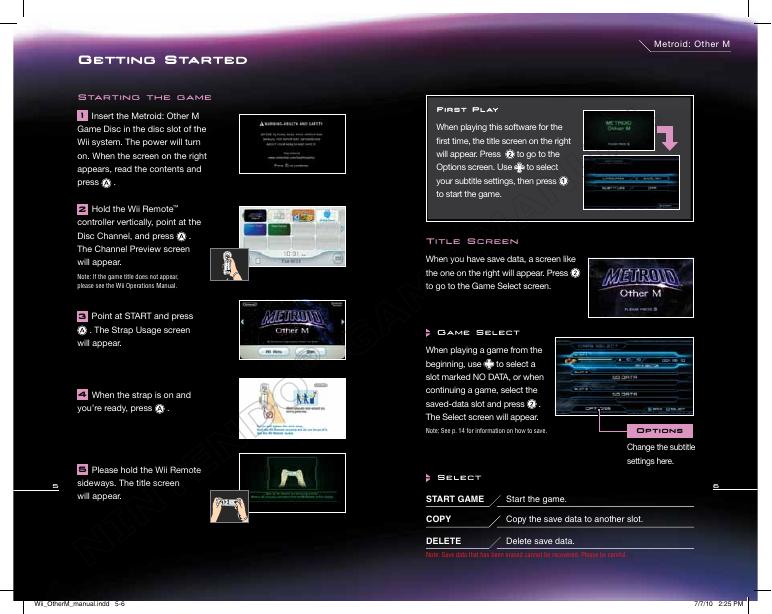
Task: Click the 'Game Select' heading text
Action: coord(479,333)
